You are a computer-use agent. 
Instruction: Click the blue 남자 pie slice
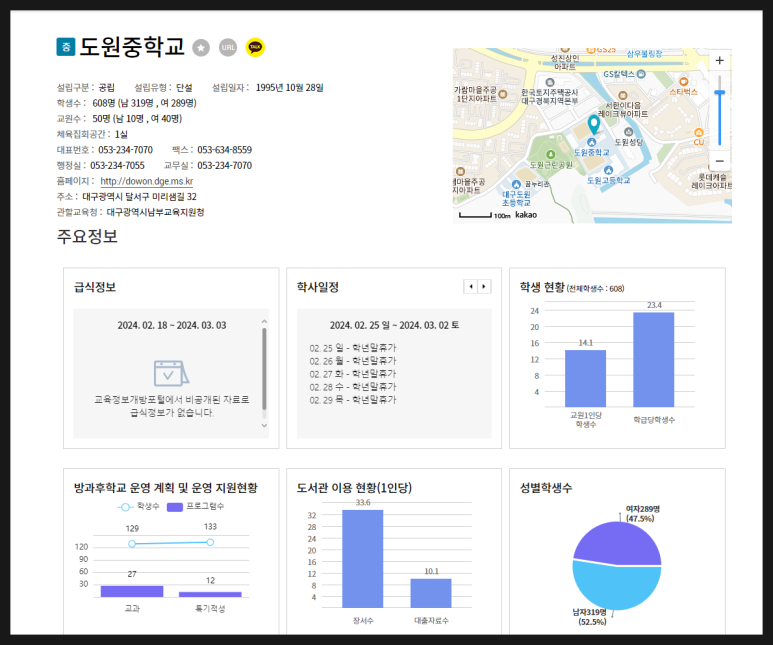tap(615, 589)
